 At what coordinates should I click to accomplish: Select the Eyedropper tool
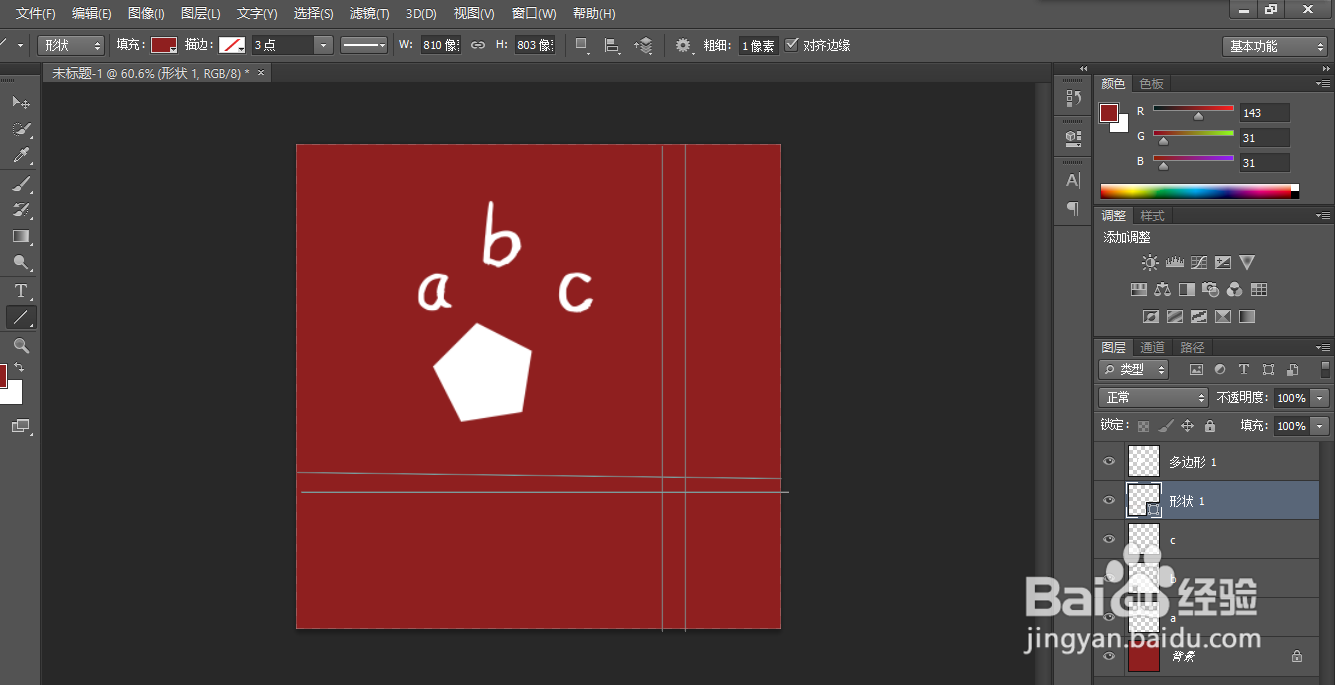point(20,156)
